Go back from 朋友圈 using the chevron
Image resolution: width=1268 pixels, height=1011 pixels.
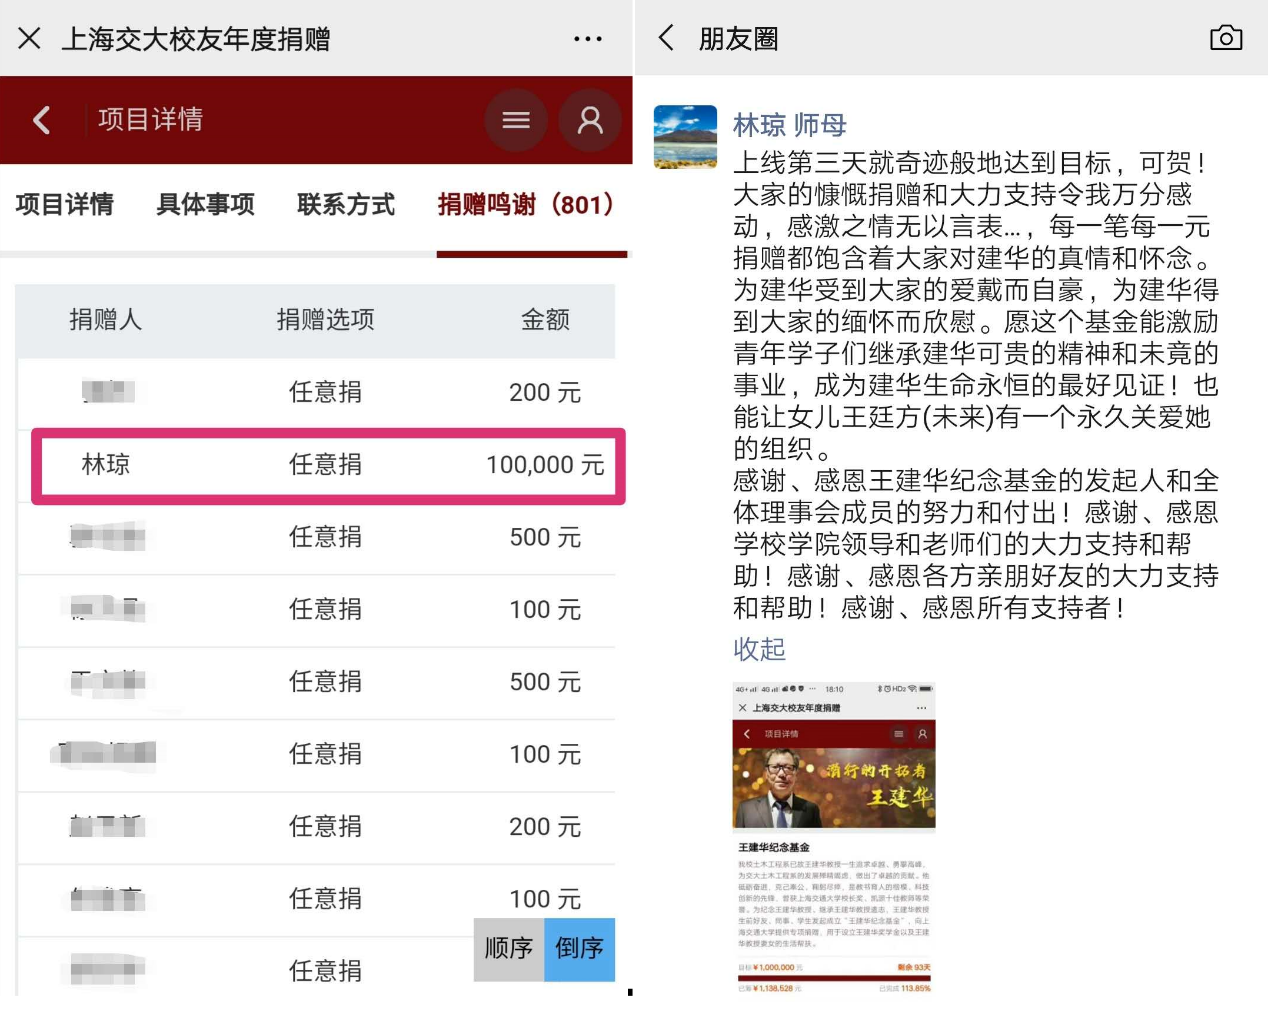coord(667,39)
